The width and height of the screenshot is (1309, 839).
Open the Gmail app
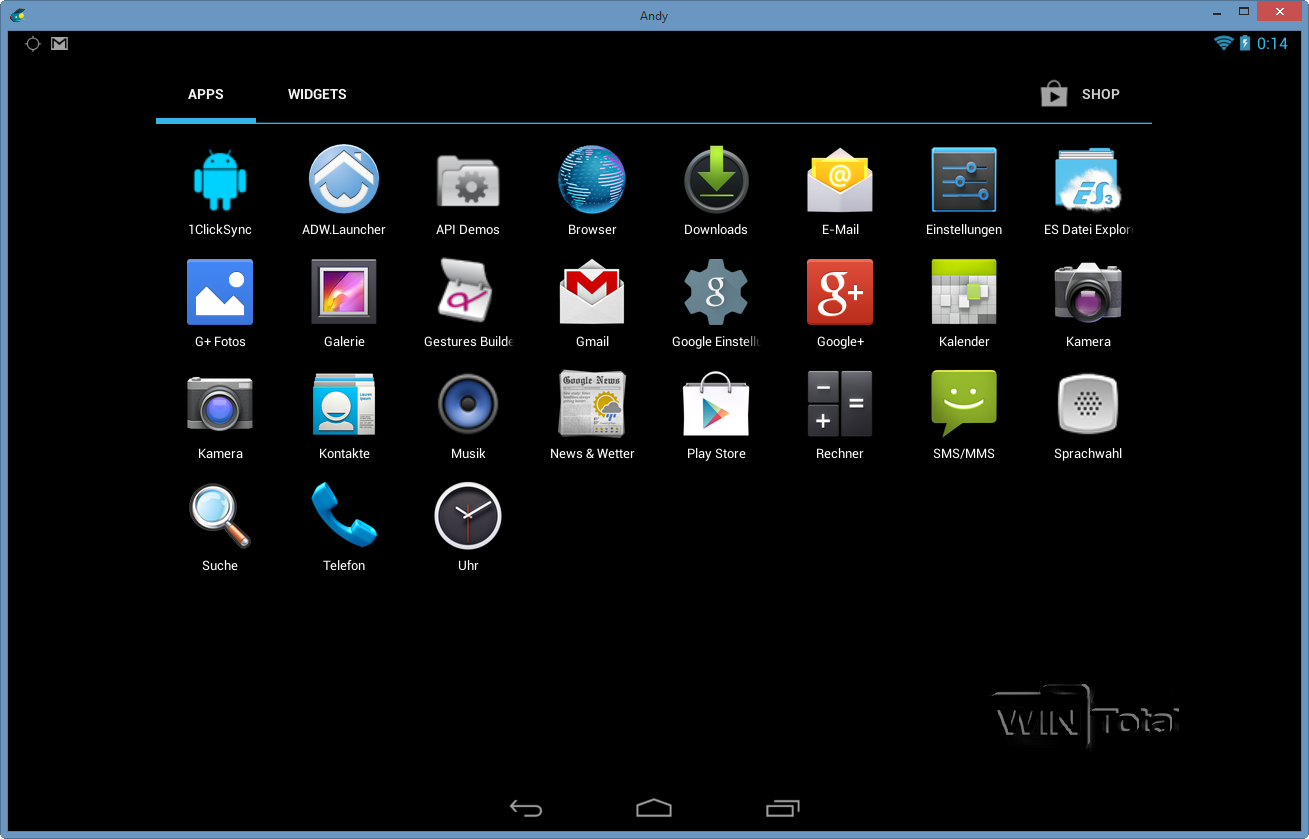coord(592,292)
